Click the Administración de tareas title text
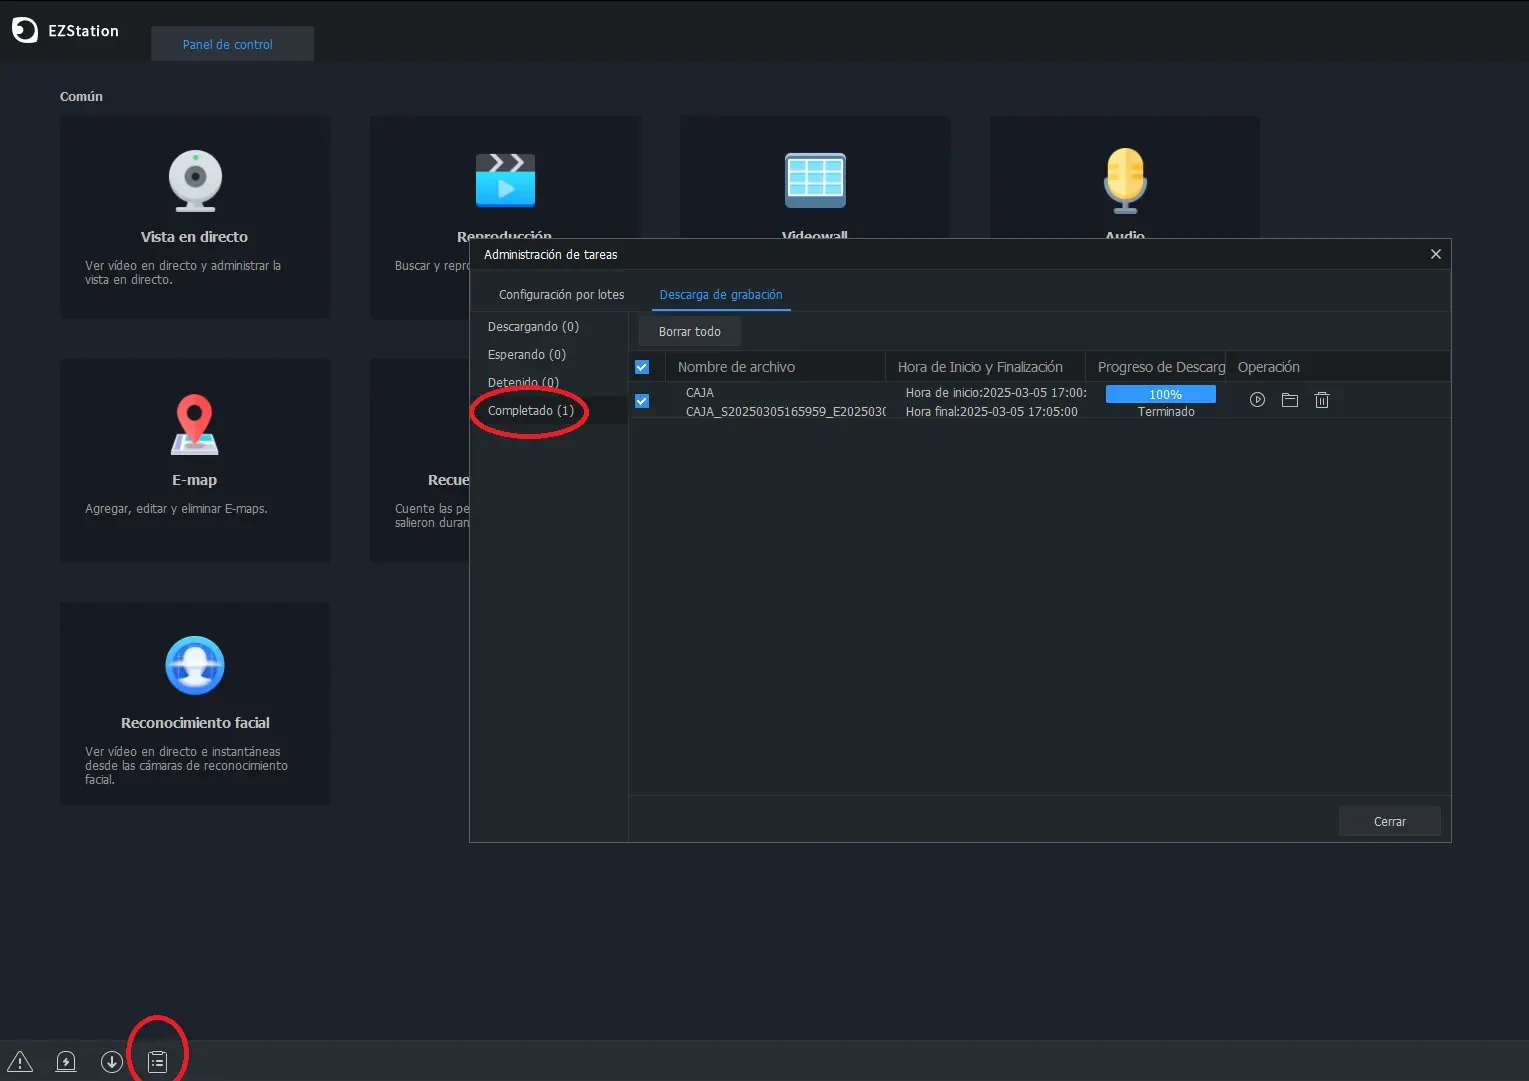Screen dimensions: 1529x1081 pos(551,254)
